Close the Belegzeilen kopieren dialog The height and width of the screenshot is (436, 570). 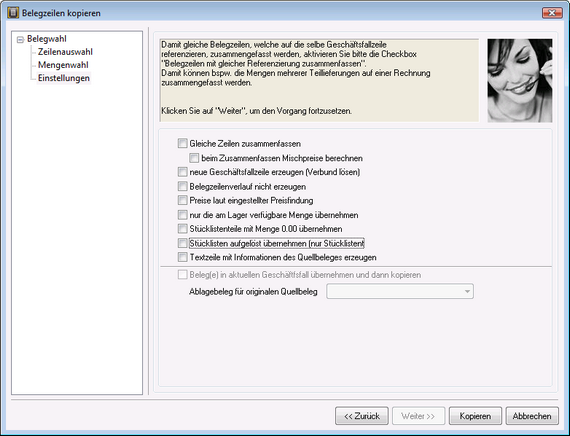pyautogui.click(x=552, y=13)
